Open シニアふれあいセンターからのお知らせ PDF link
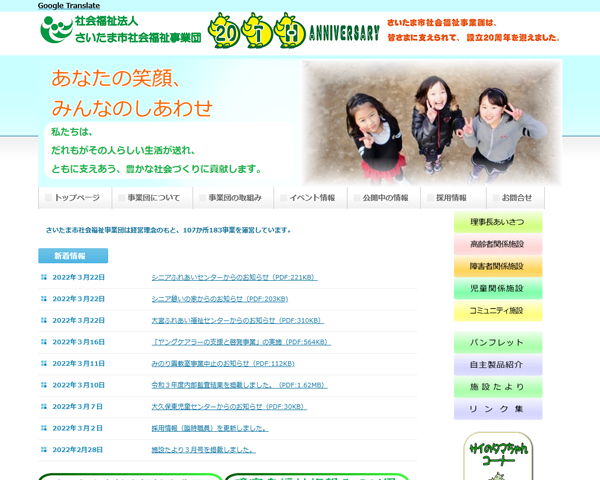The width and height of the screenshot is (600, 480). pyautogui.click(x=234, y=278)
